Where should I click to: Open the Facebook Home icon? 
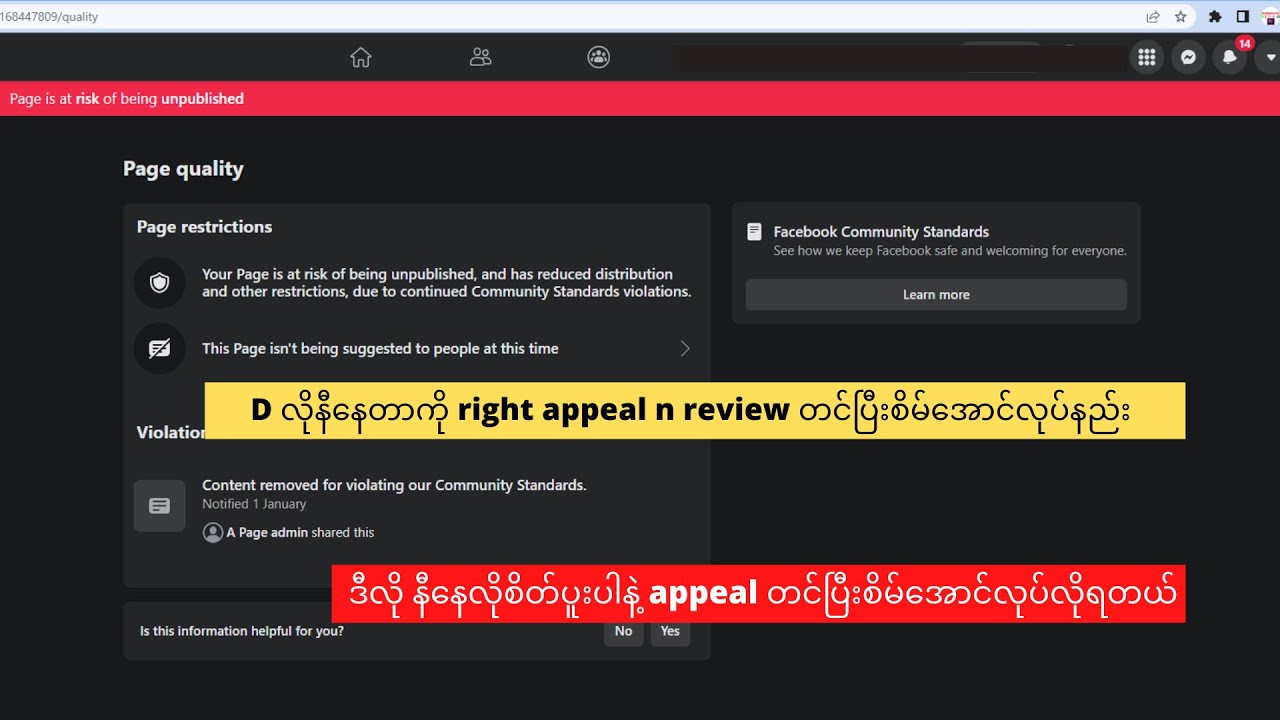click(361, 57)
